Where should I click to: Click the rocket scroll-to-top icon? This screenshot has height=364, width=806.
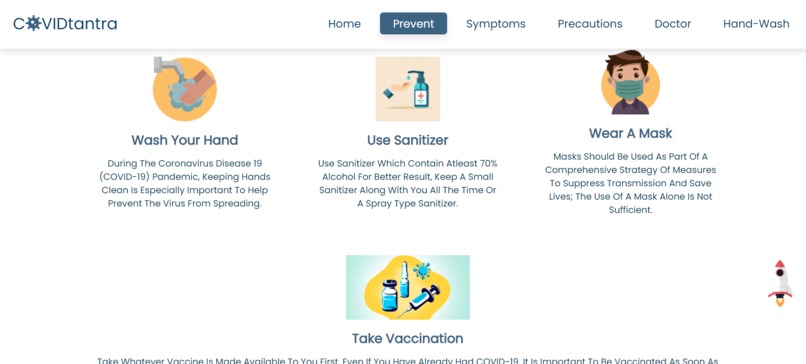click(x=780, y=283)
